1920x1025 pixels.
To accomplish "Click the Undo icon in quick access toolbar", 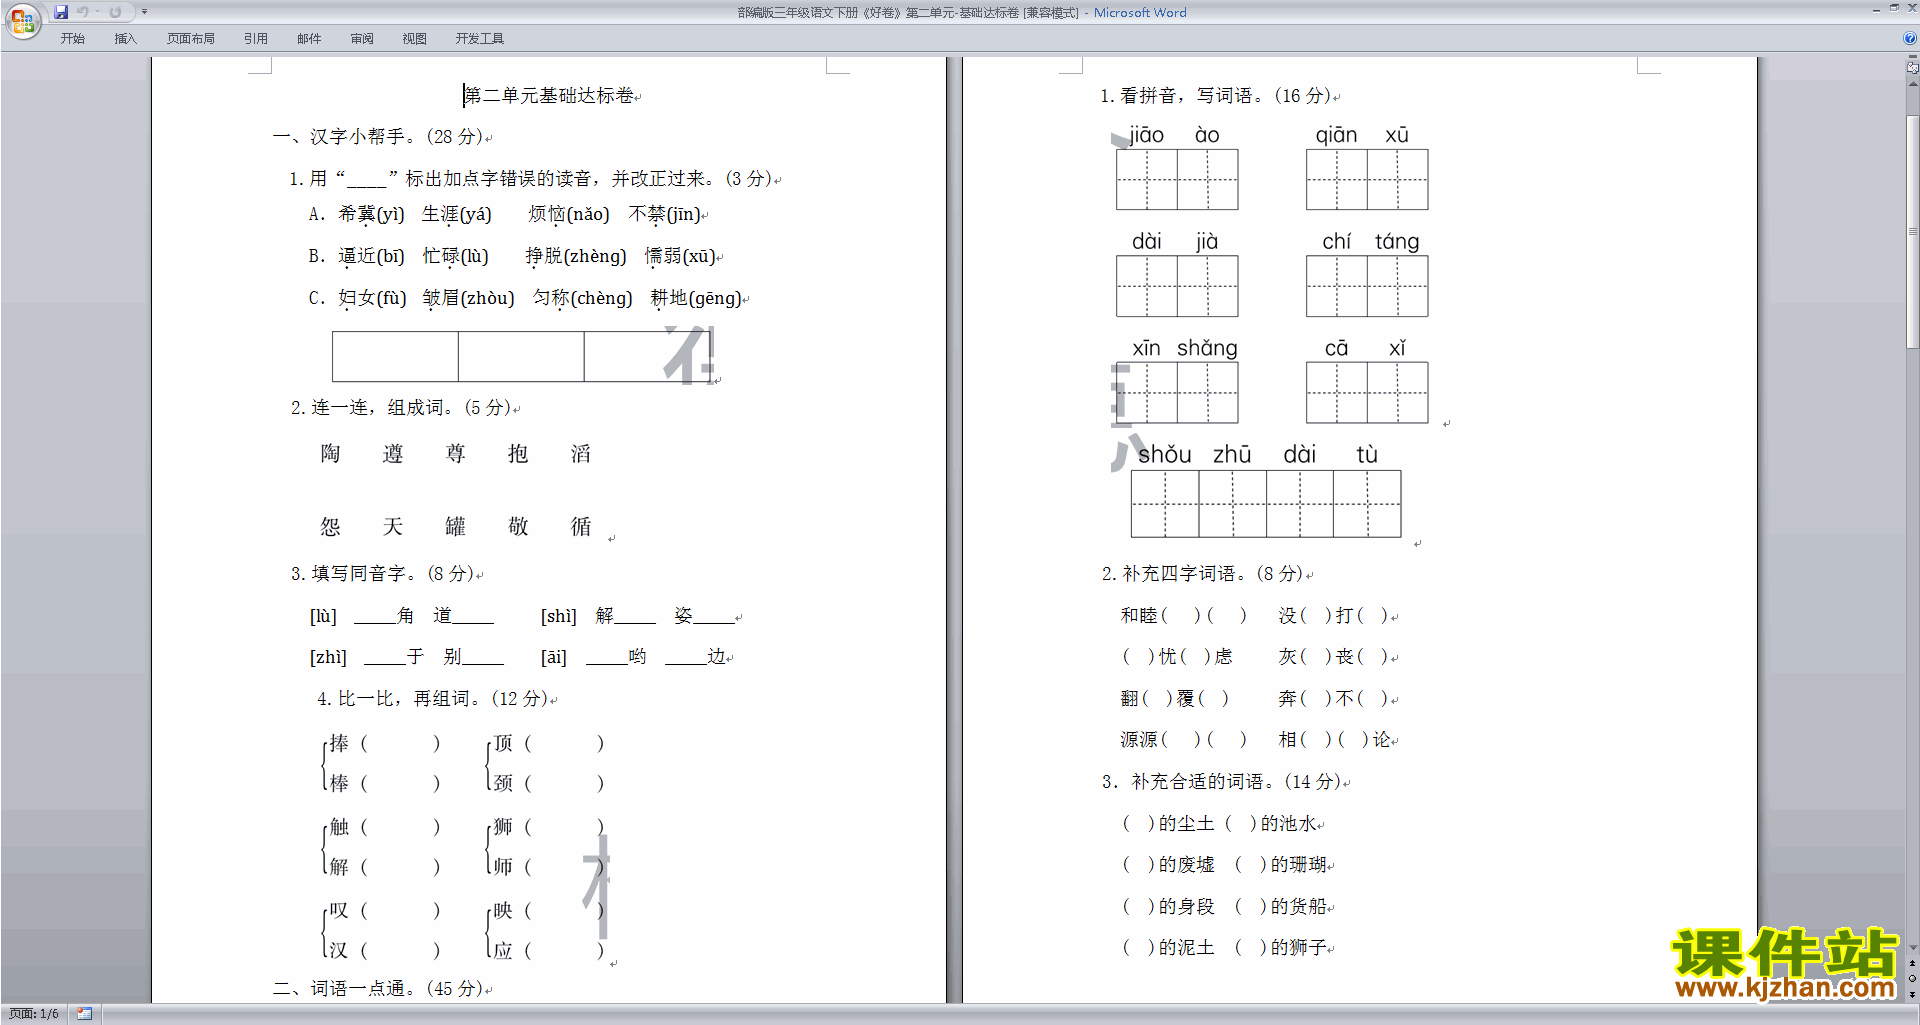I will pos(83,12).
